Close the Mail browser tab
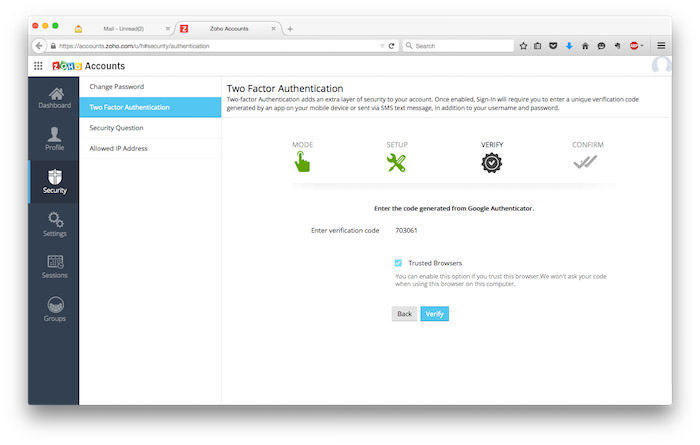The image size is (700, 445). tap(168, 29)
